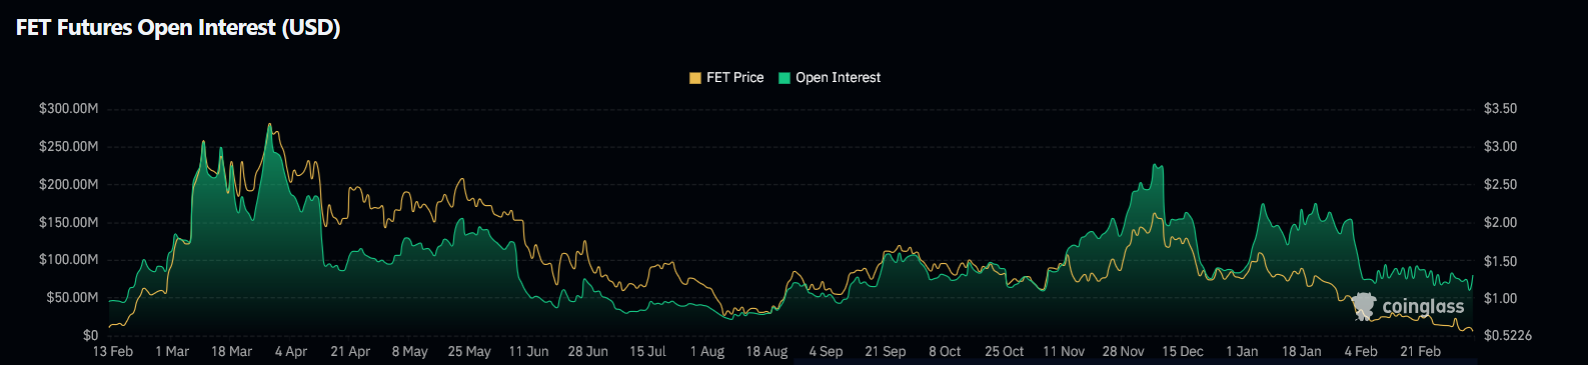The height and width of the screenshot is (365, 1588).
Task: Click the $0.5226 price axis label
Action: [1508, 335]
